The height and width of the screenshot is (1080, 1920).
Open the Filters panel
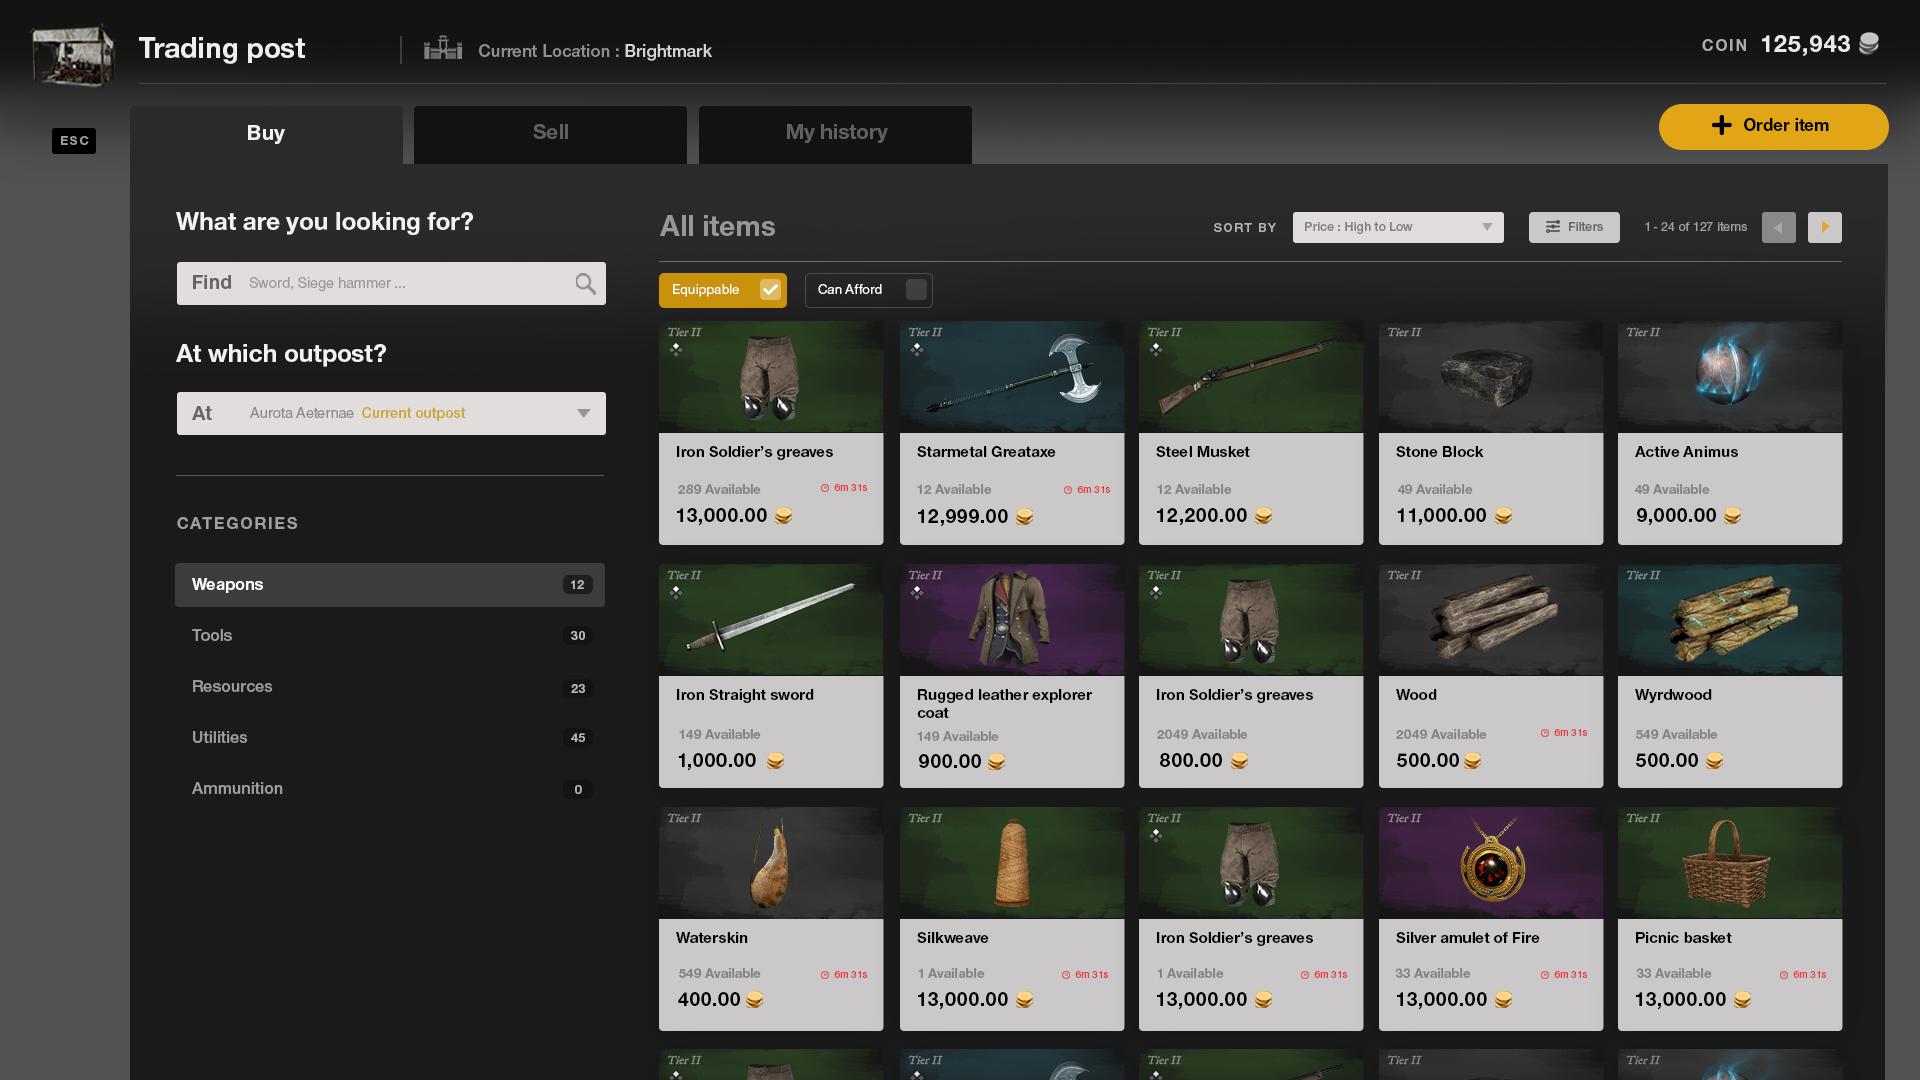[x=1573, y=227]
